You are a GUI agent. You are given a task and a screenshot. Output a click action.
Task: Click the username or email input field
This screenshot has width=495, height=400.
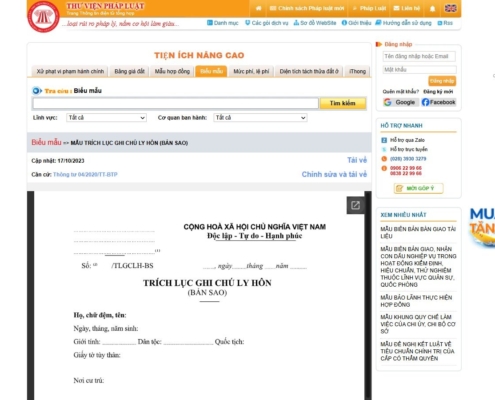pyautogui.click(x=419, y=56)
